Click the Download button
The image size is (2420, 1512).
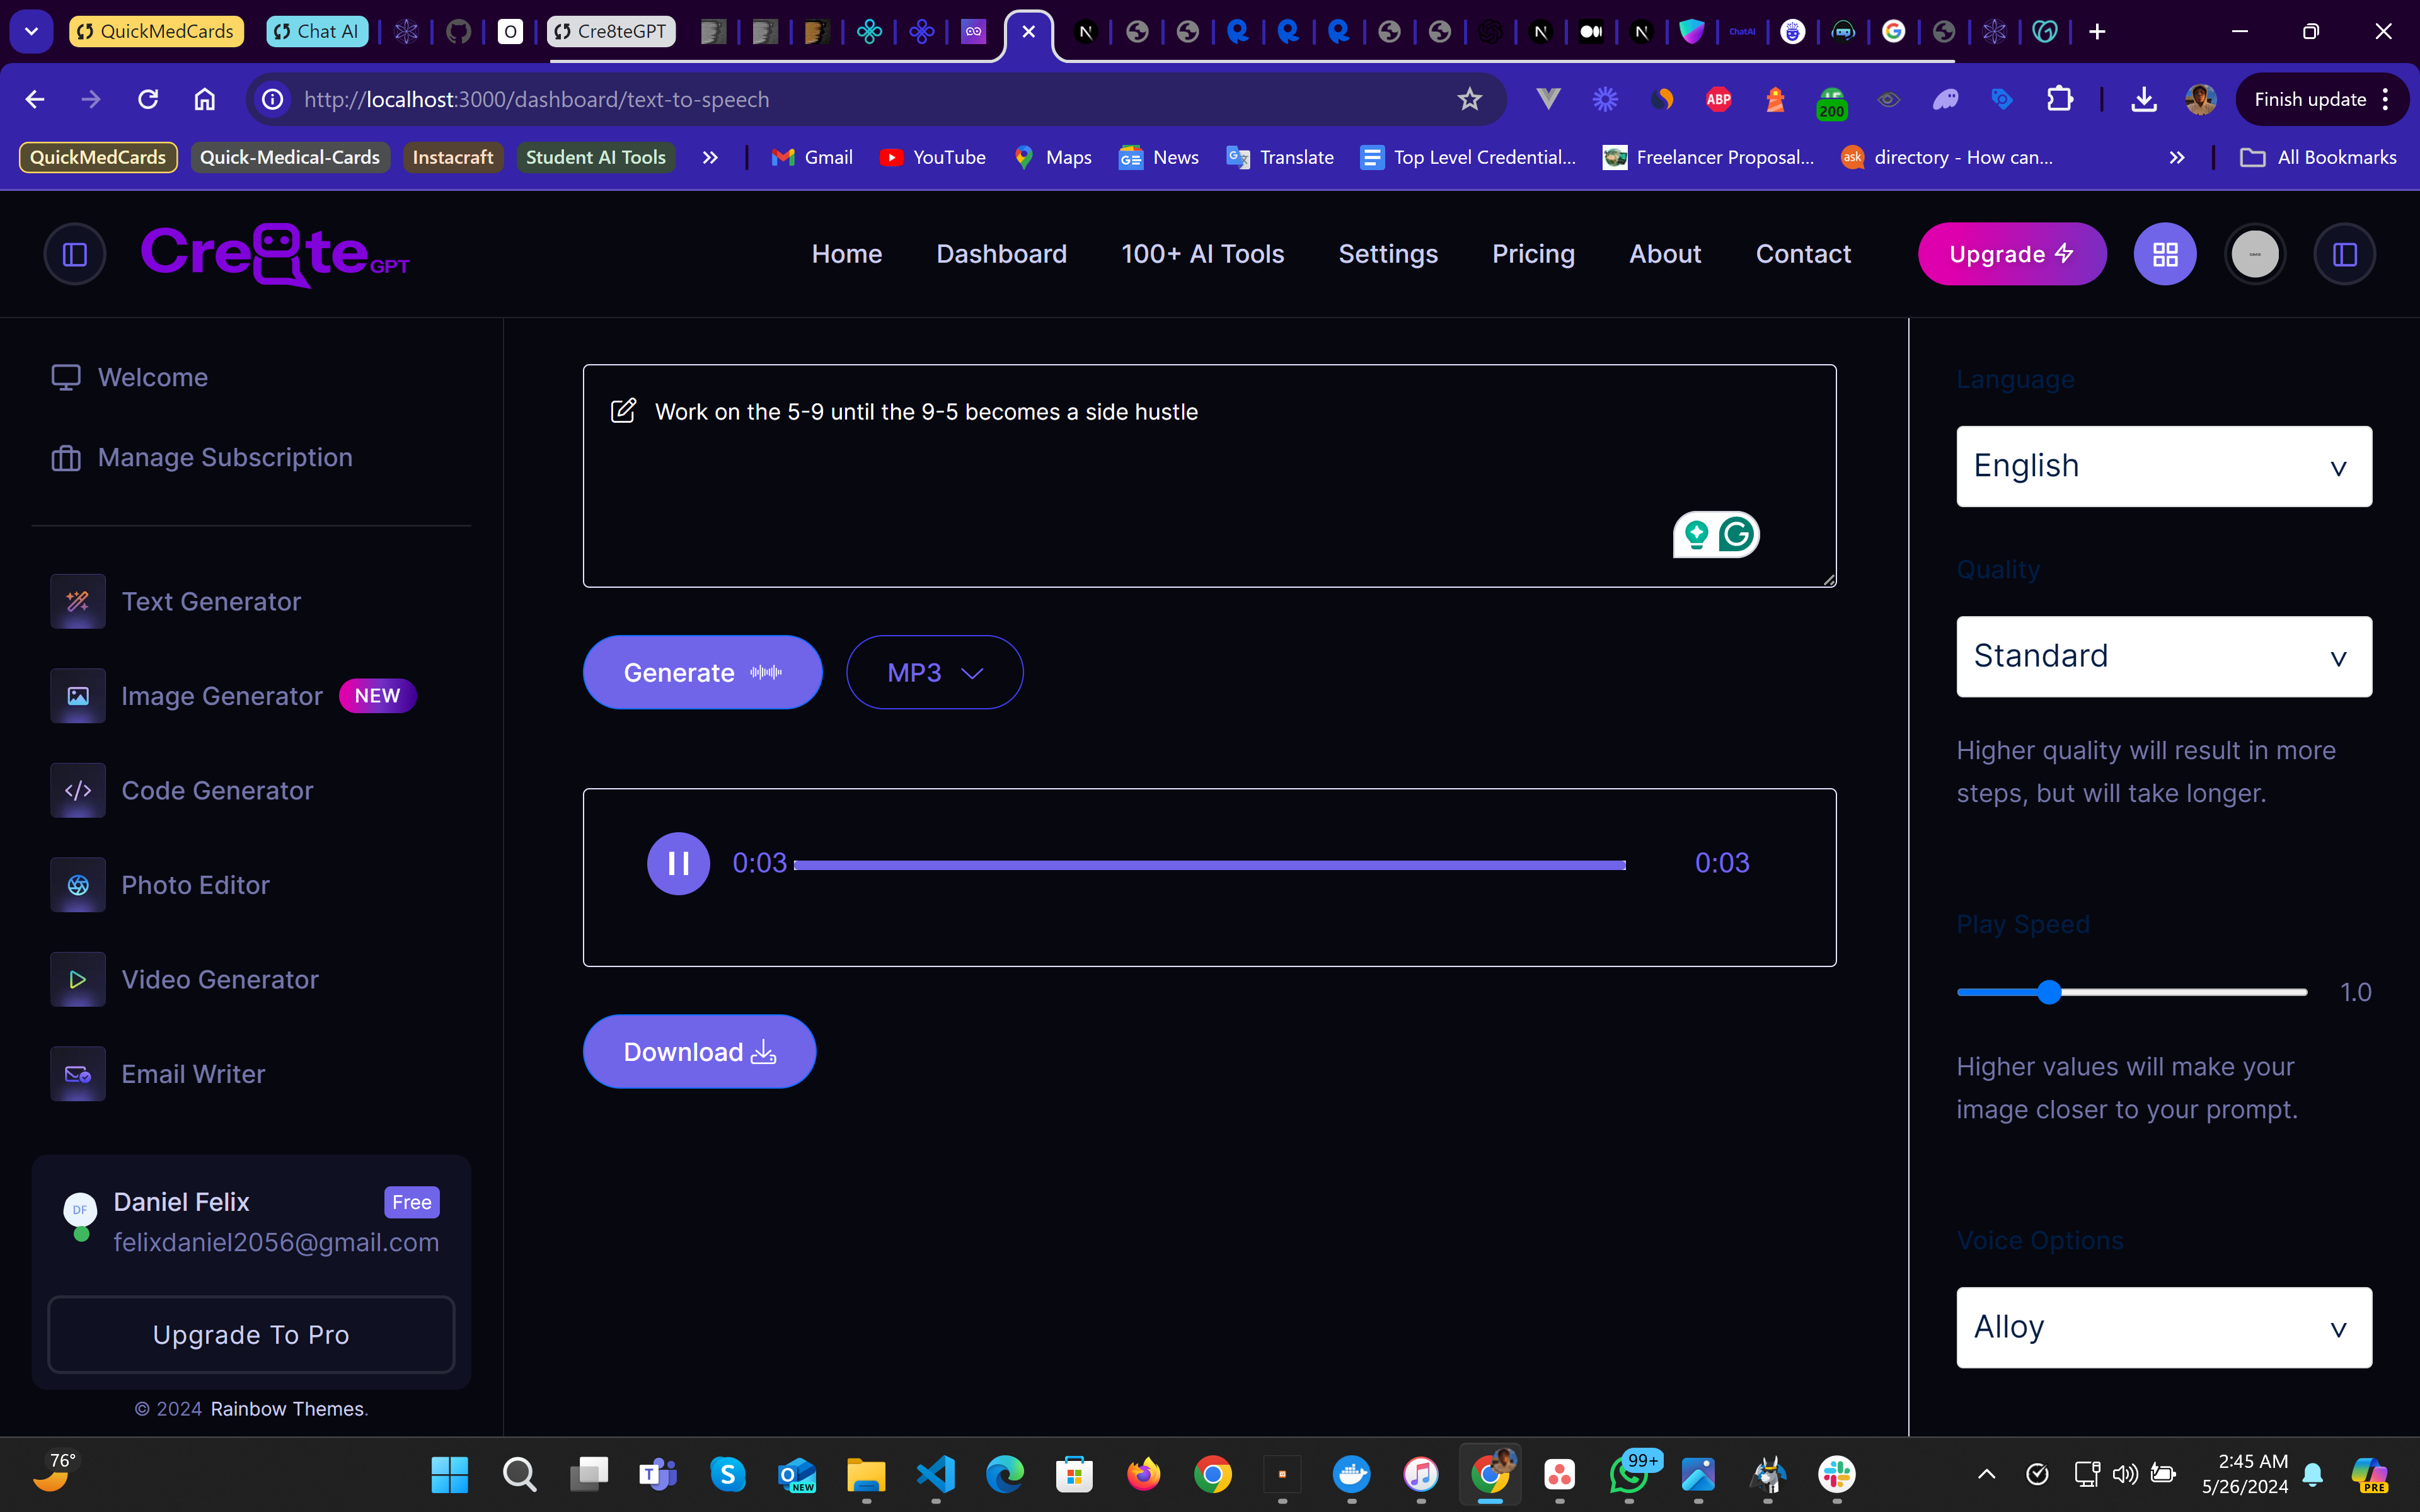click(x=699, y=1052)
